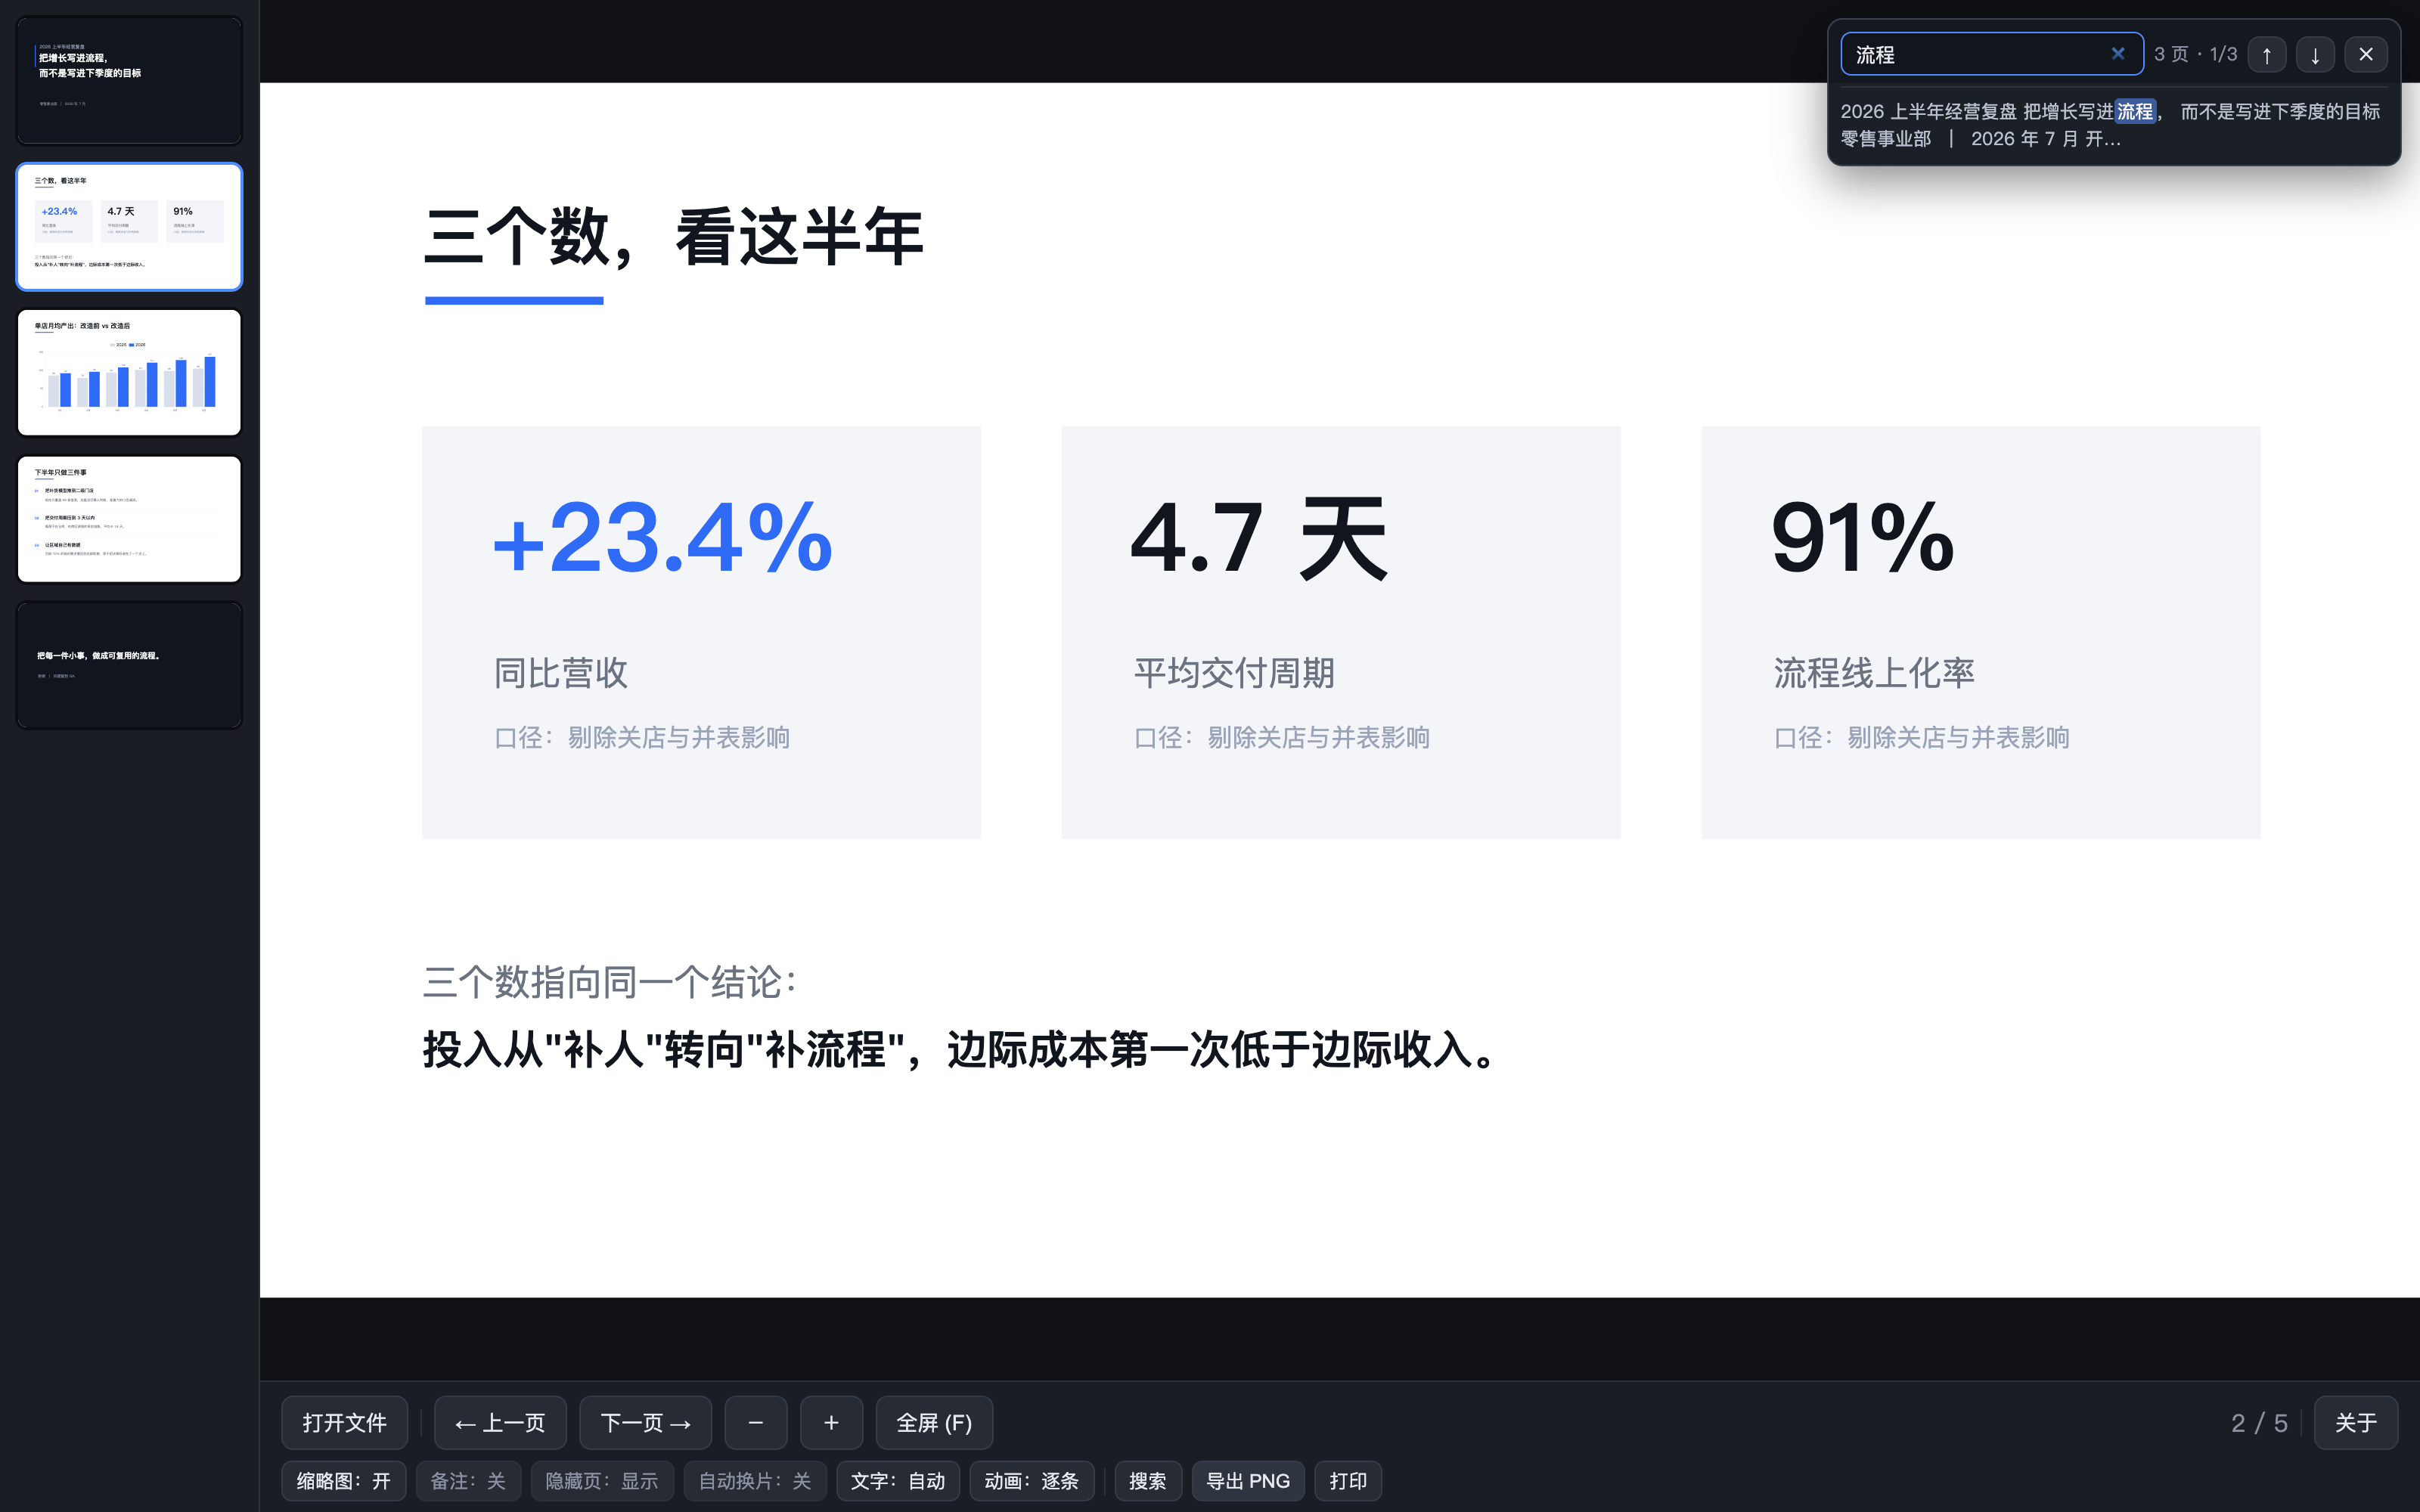The image size is (2420, 1512).
Task: Click the 打开文件 button
Action: click(344, 1422)
